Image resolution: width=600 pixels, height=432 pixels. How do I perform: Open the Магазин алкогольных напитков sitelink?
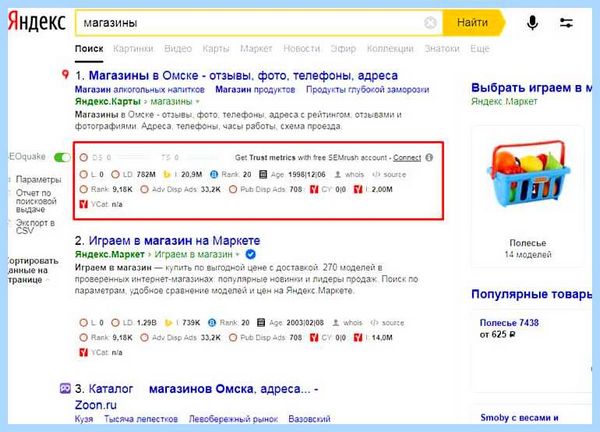point(140,90)
